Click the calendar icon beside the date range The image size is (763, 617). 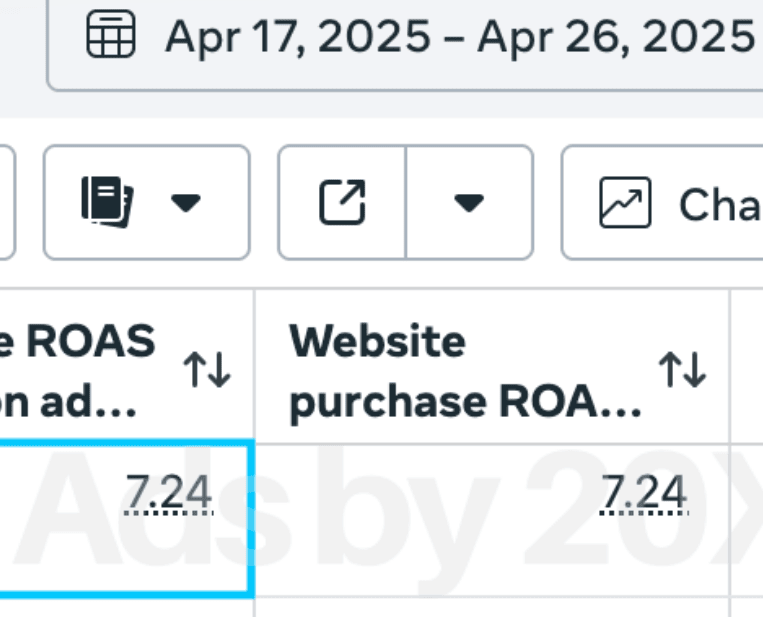click(111, 35)
